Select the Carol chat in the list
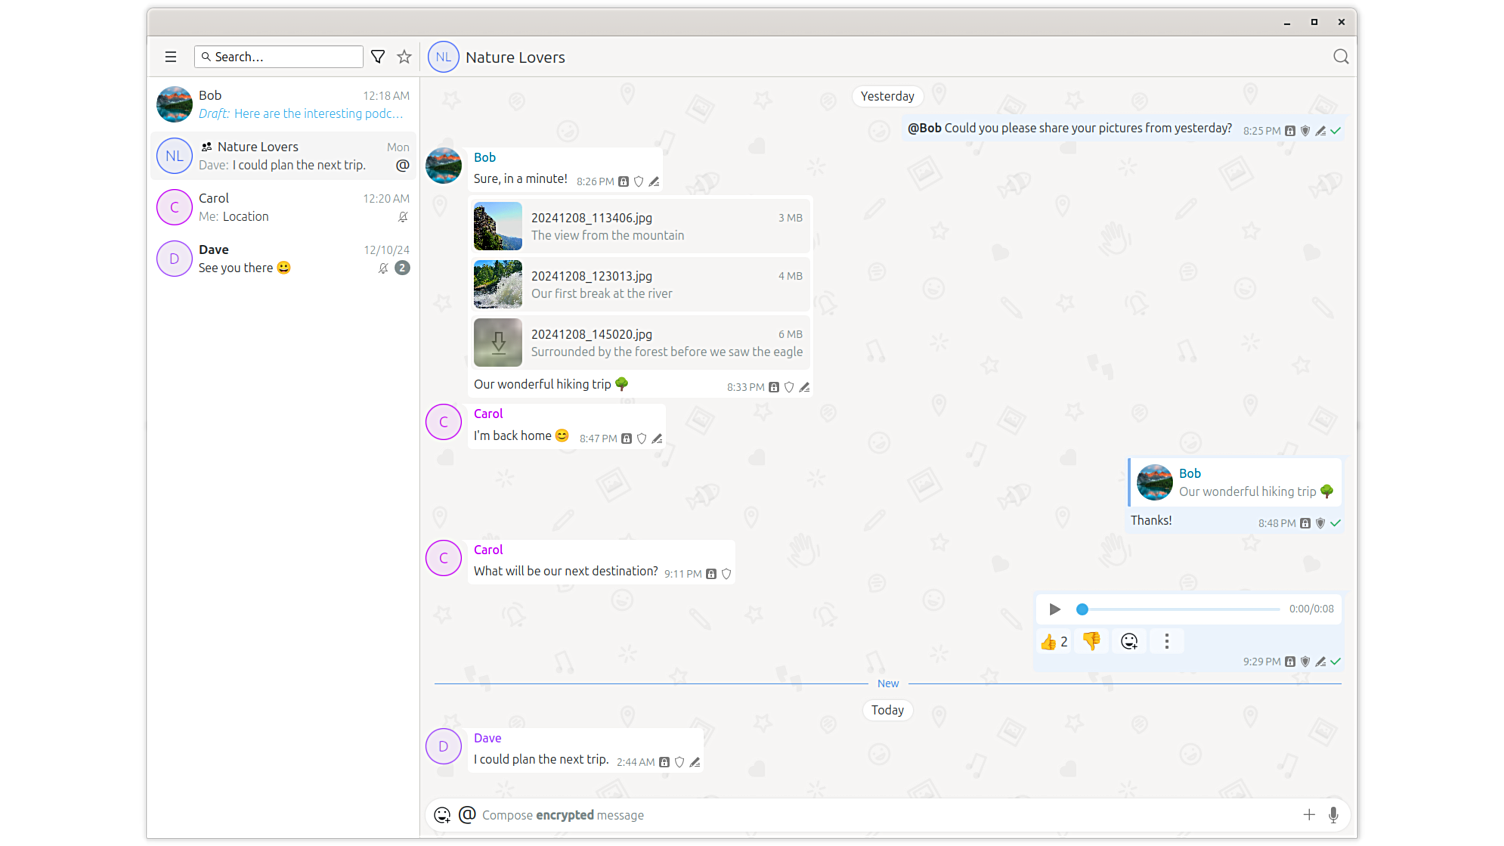This screenshot has height=846, width=1504. [284, 207]
